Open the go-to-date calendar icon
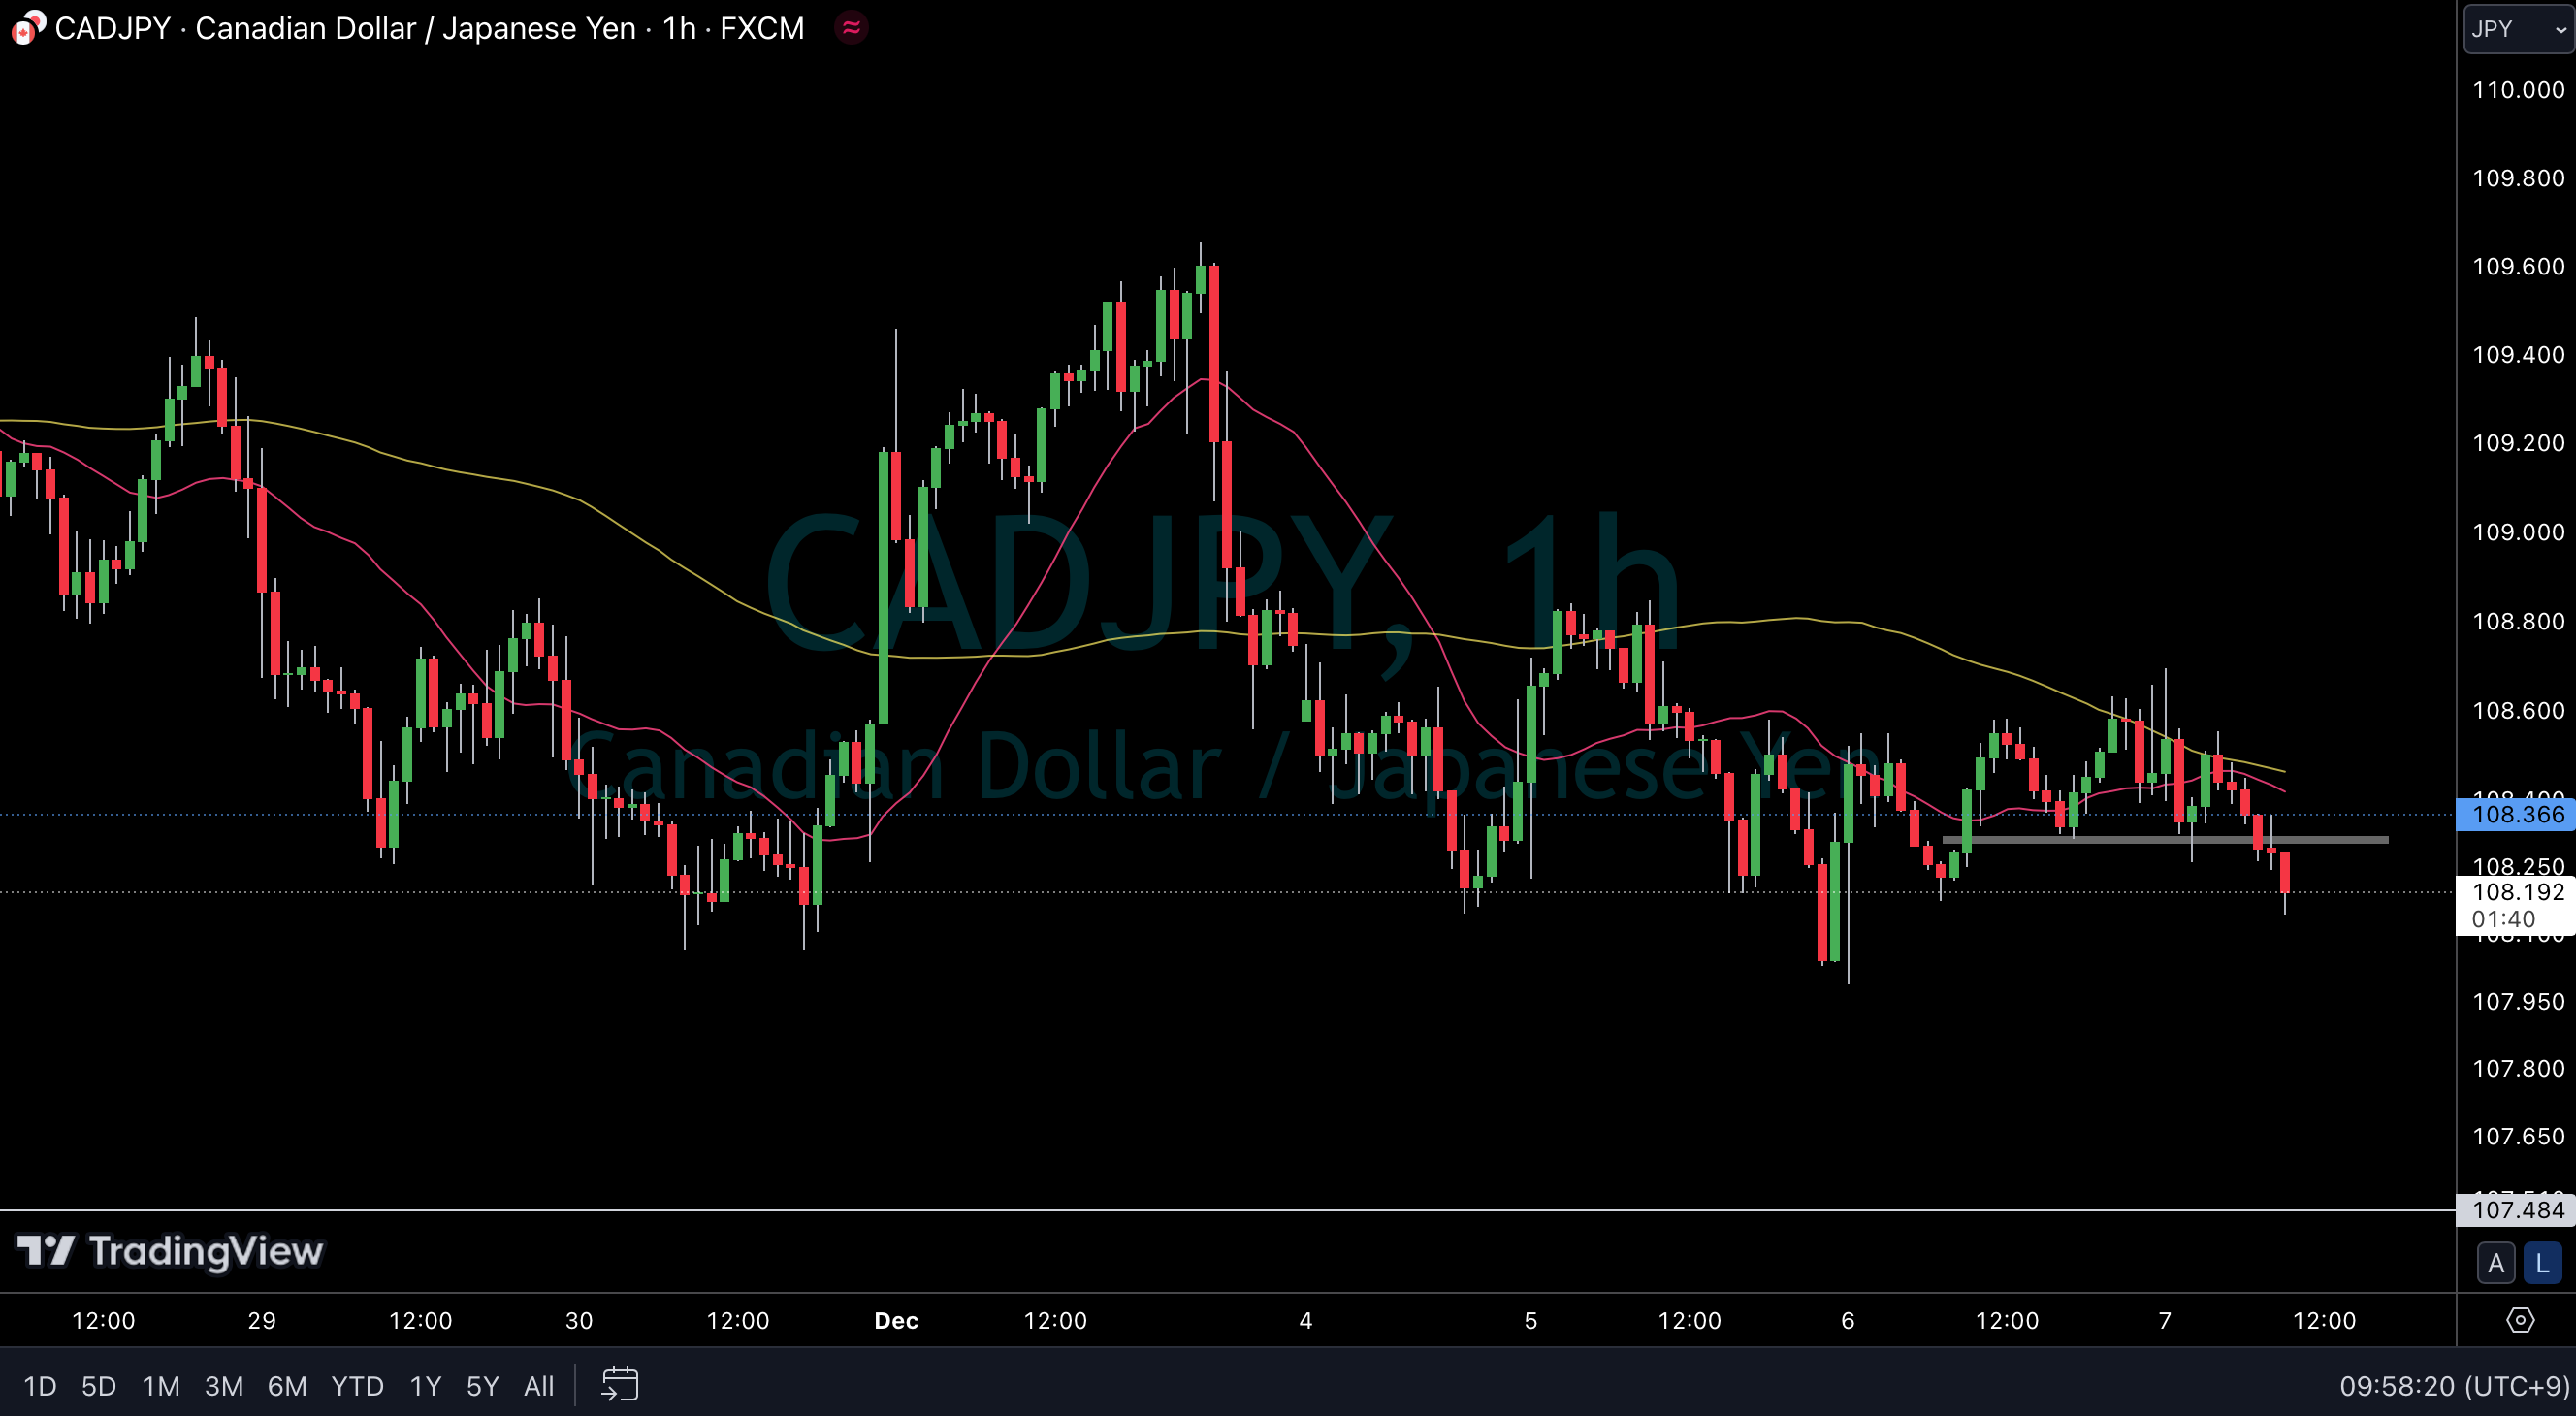The image size is (2576, 1416). point(619,1385)
